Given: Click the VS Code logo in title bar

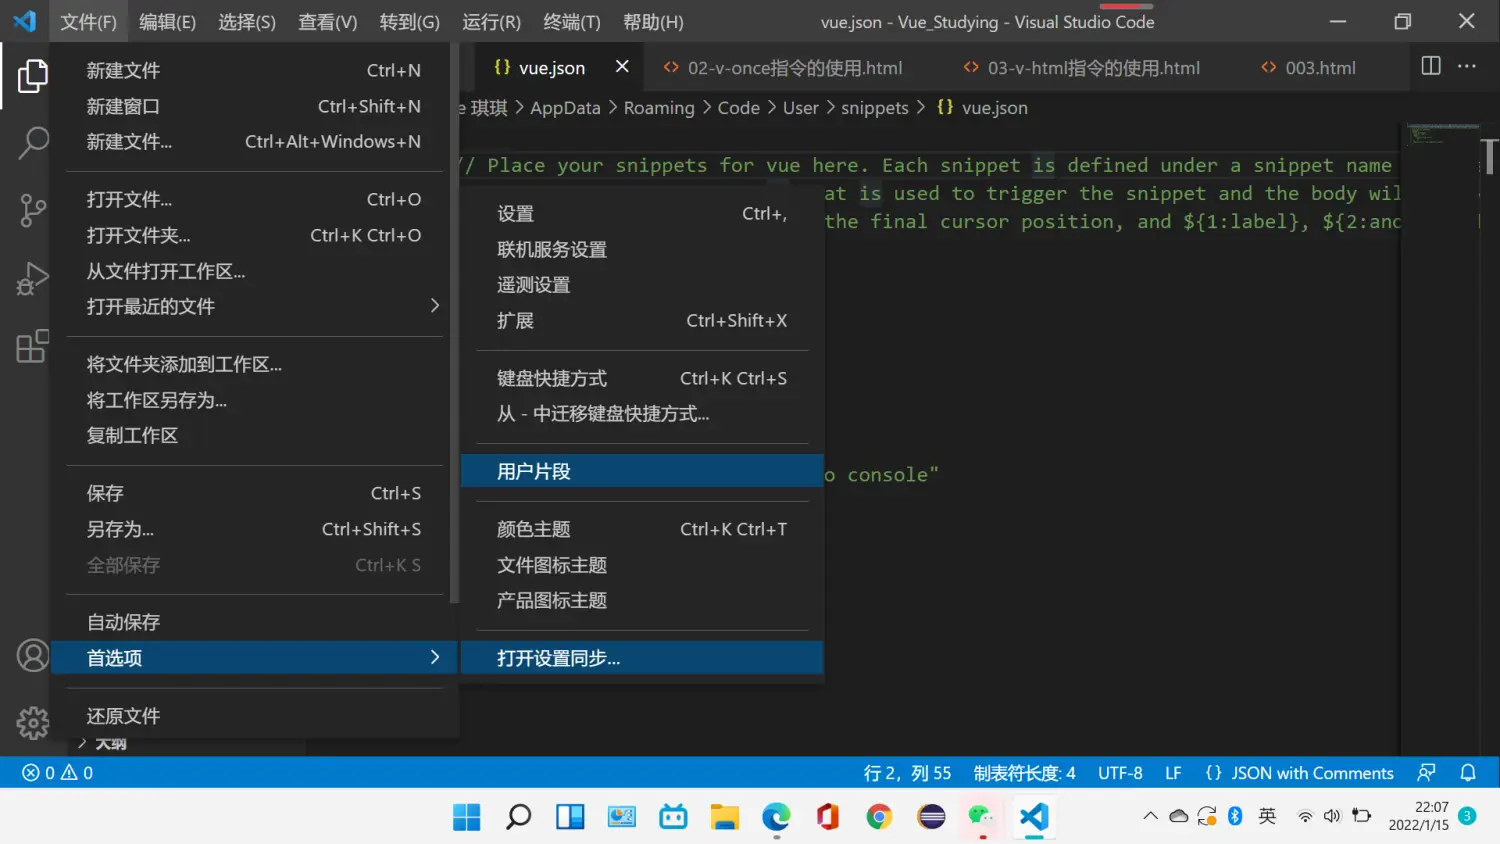Looking at the screenshot, I should 24,21.
